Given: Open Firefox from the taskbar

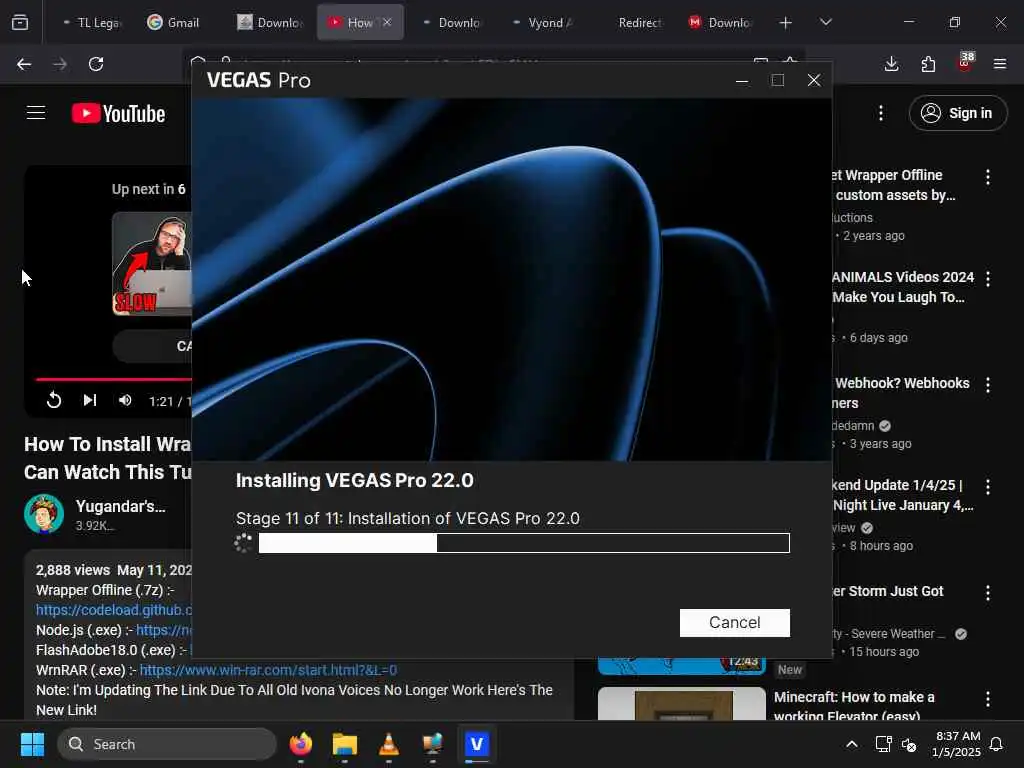Looking at the screenshot, I should (301, 744).
